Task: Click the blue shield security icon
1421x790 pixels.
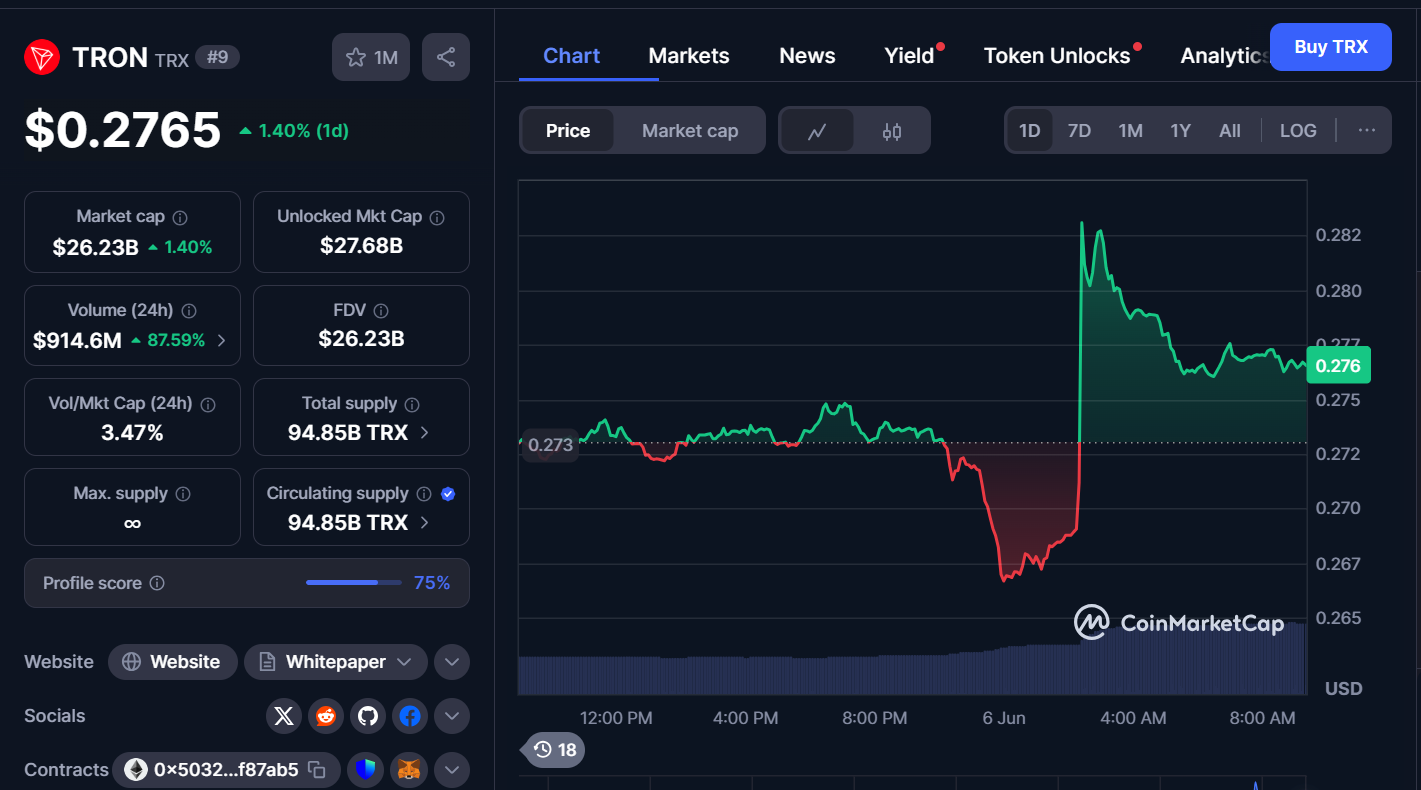Action: pyautogui.click(x=366, y=770)
